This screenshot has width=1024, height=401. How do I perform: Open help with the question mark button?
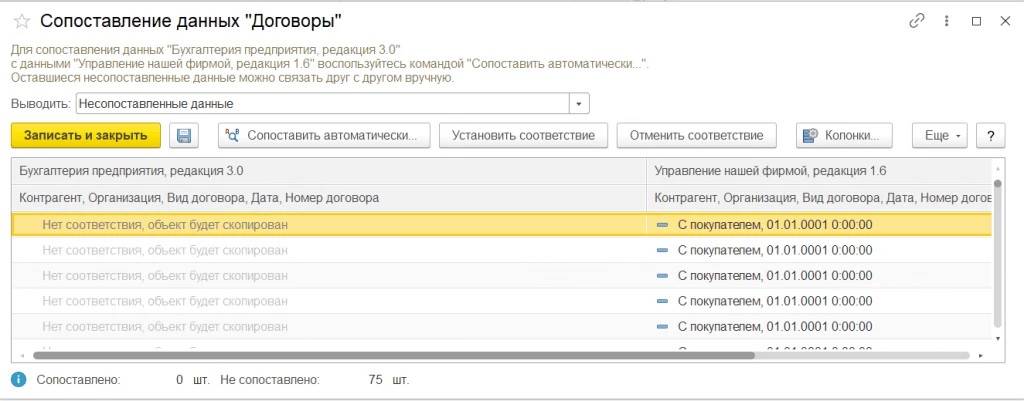[x=991, y=136]
